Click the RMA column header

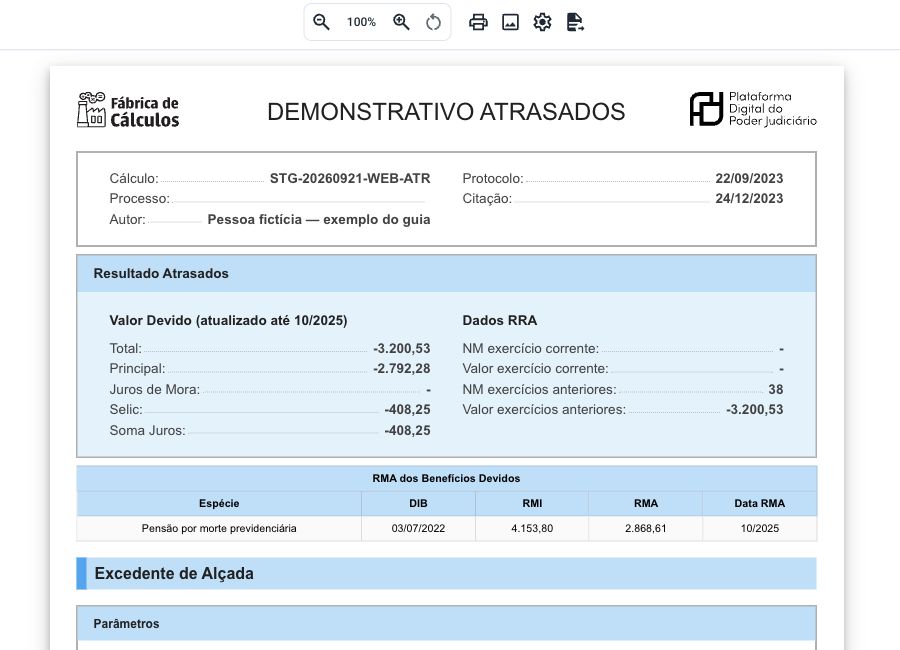[x=646, y=504]
